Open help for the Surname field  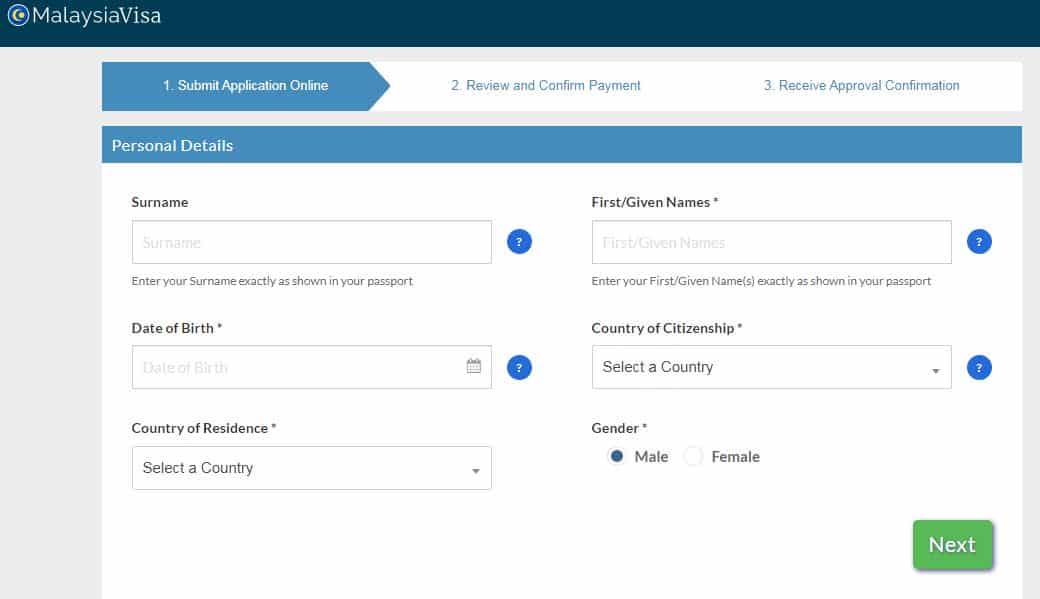pos(519,242)
